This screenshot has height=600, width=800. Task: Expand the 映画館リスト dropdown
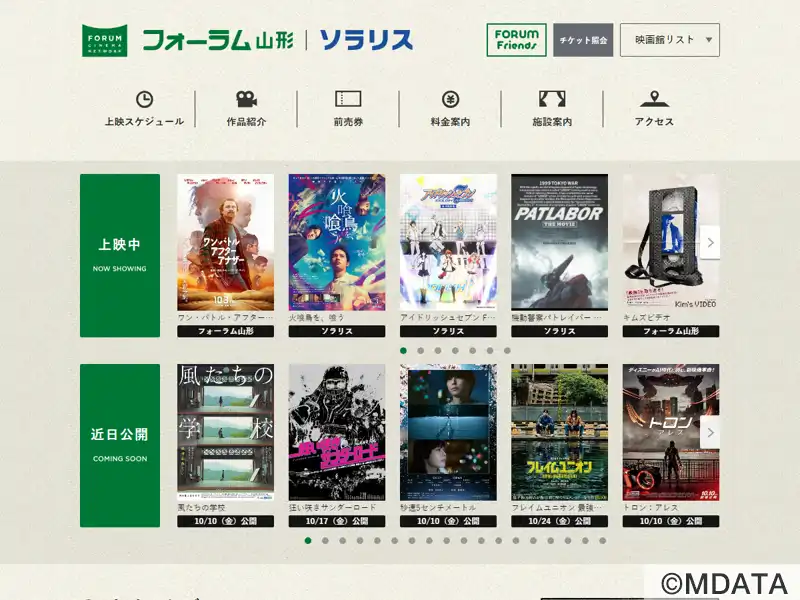tap(669, 40)
